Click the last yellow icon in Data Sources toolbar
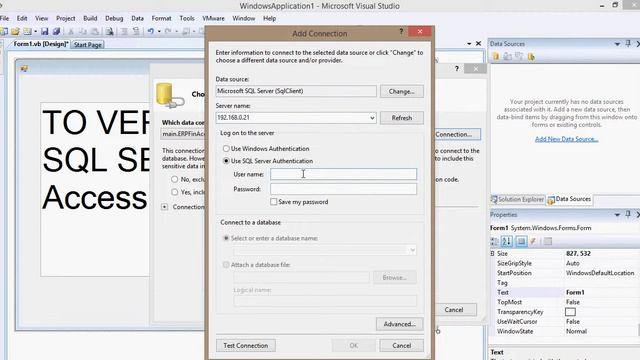Image resolution: width=640 pixels, height=360 pixels. pos(531,57)
